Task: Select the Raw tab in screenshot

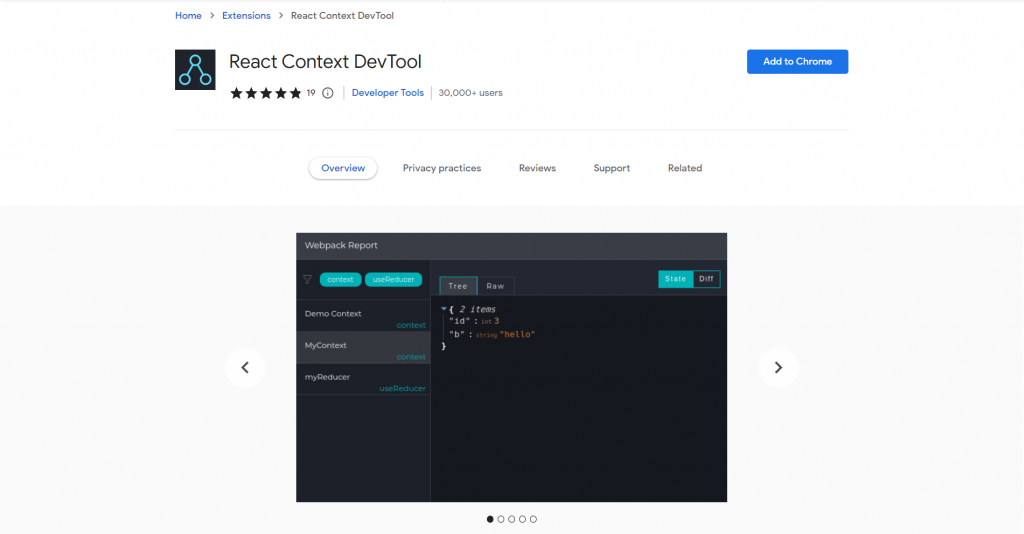Action: pos(495,286)
